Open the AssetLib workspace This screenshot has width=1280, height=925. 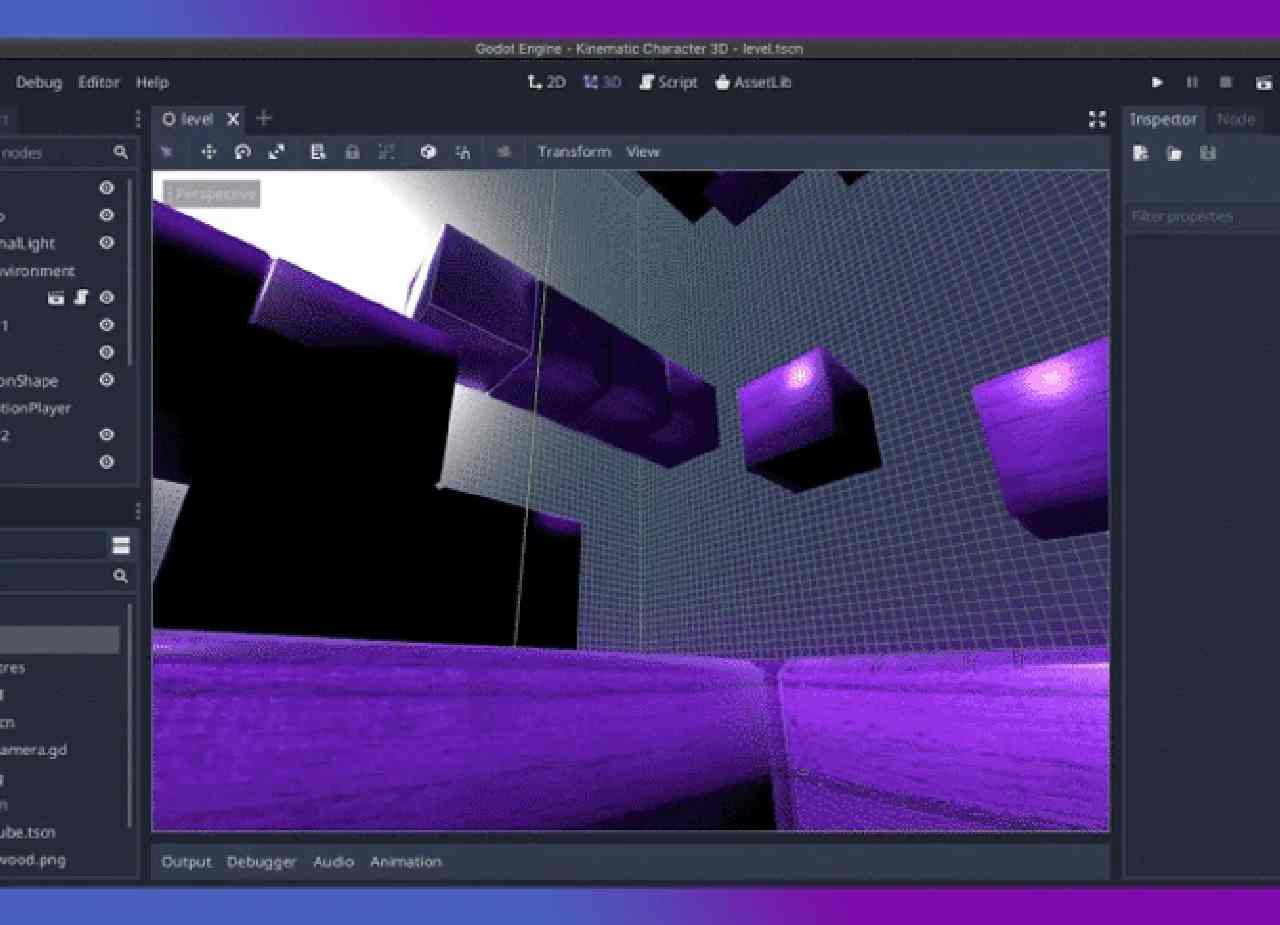753,82
